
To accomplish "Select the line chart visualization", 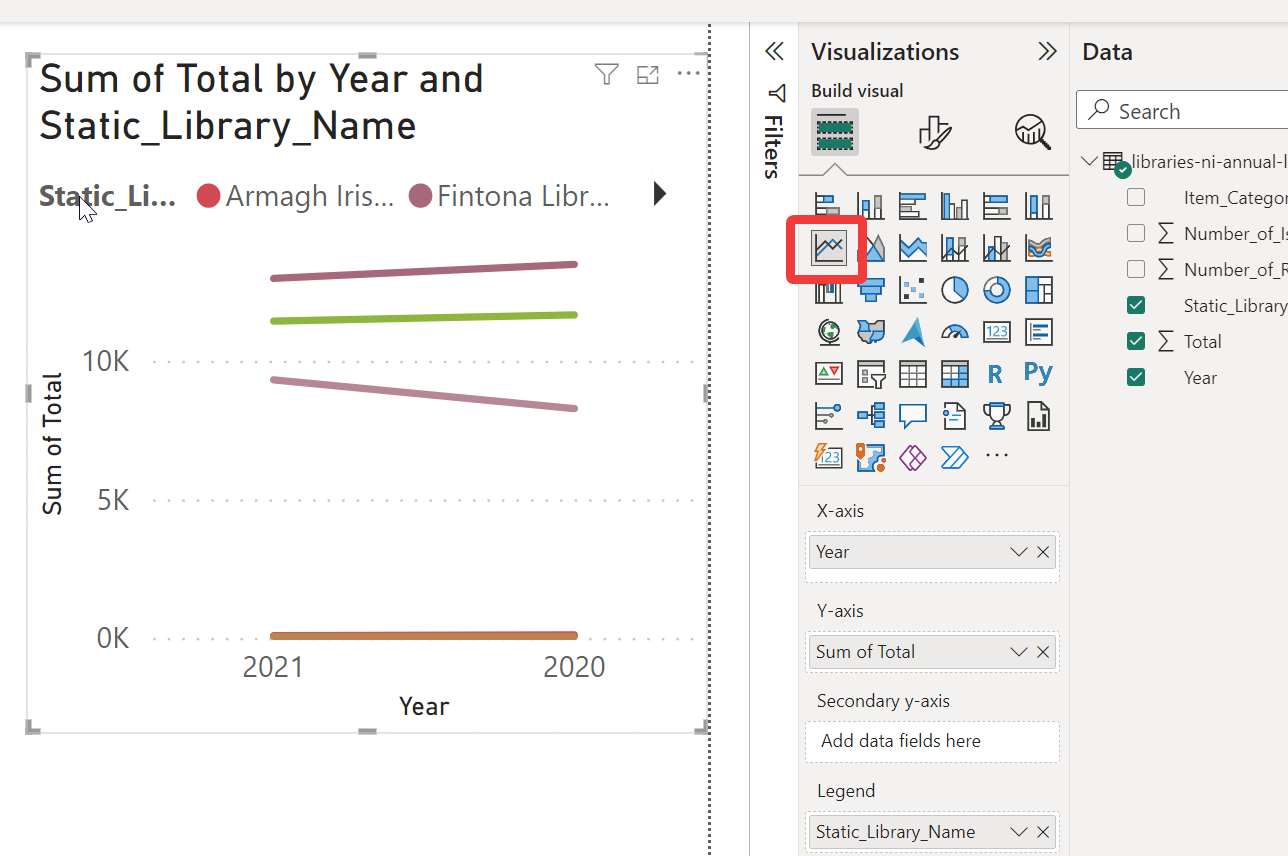I will click(829, 247).
